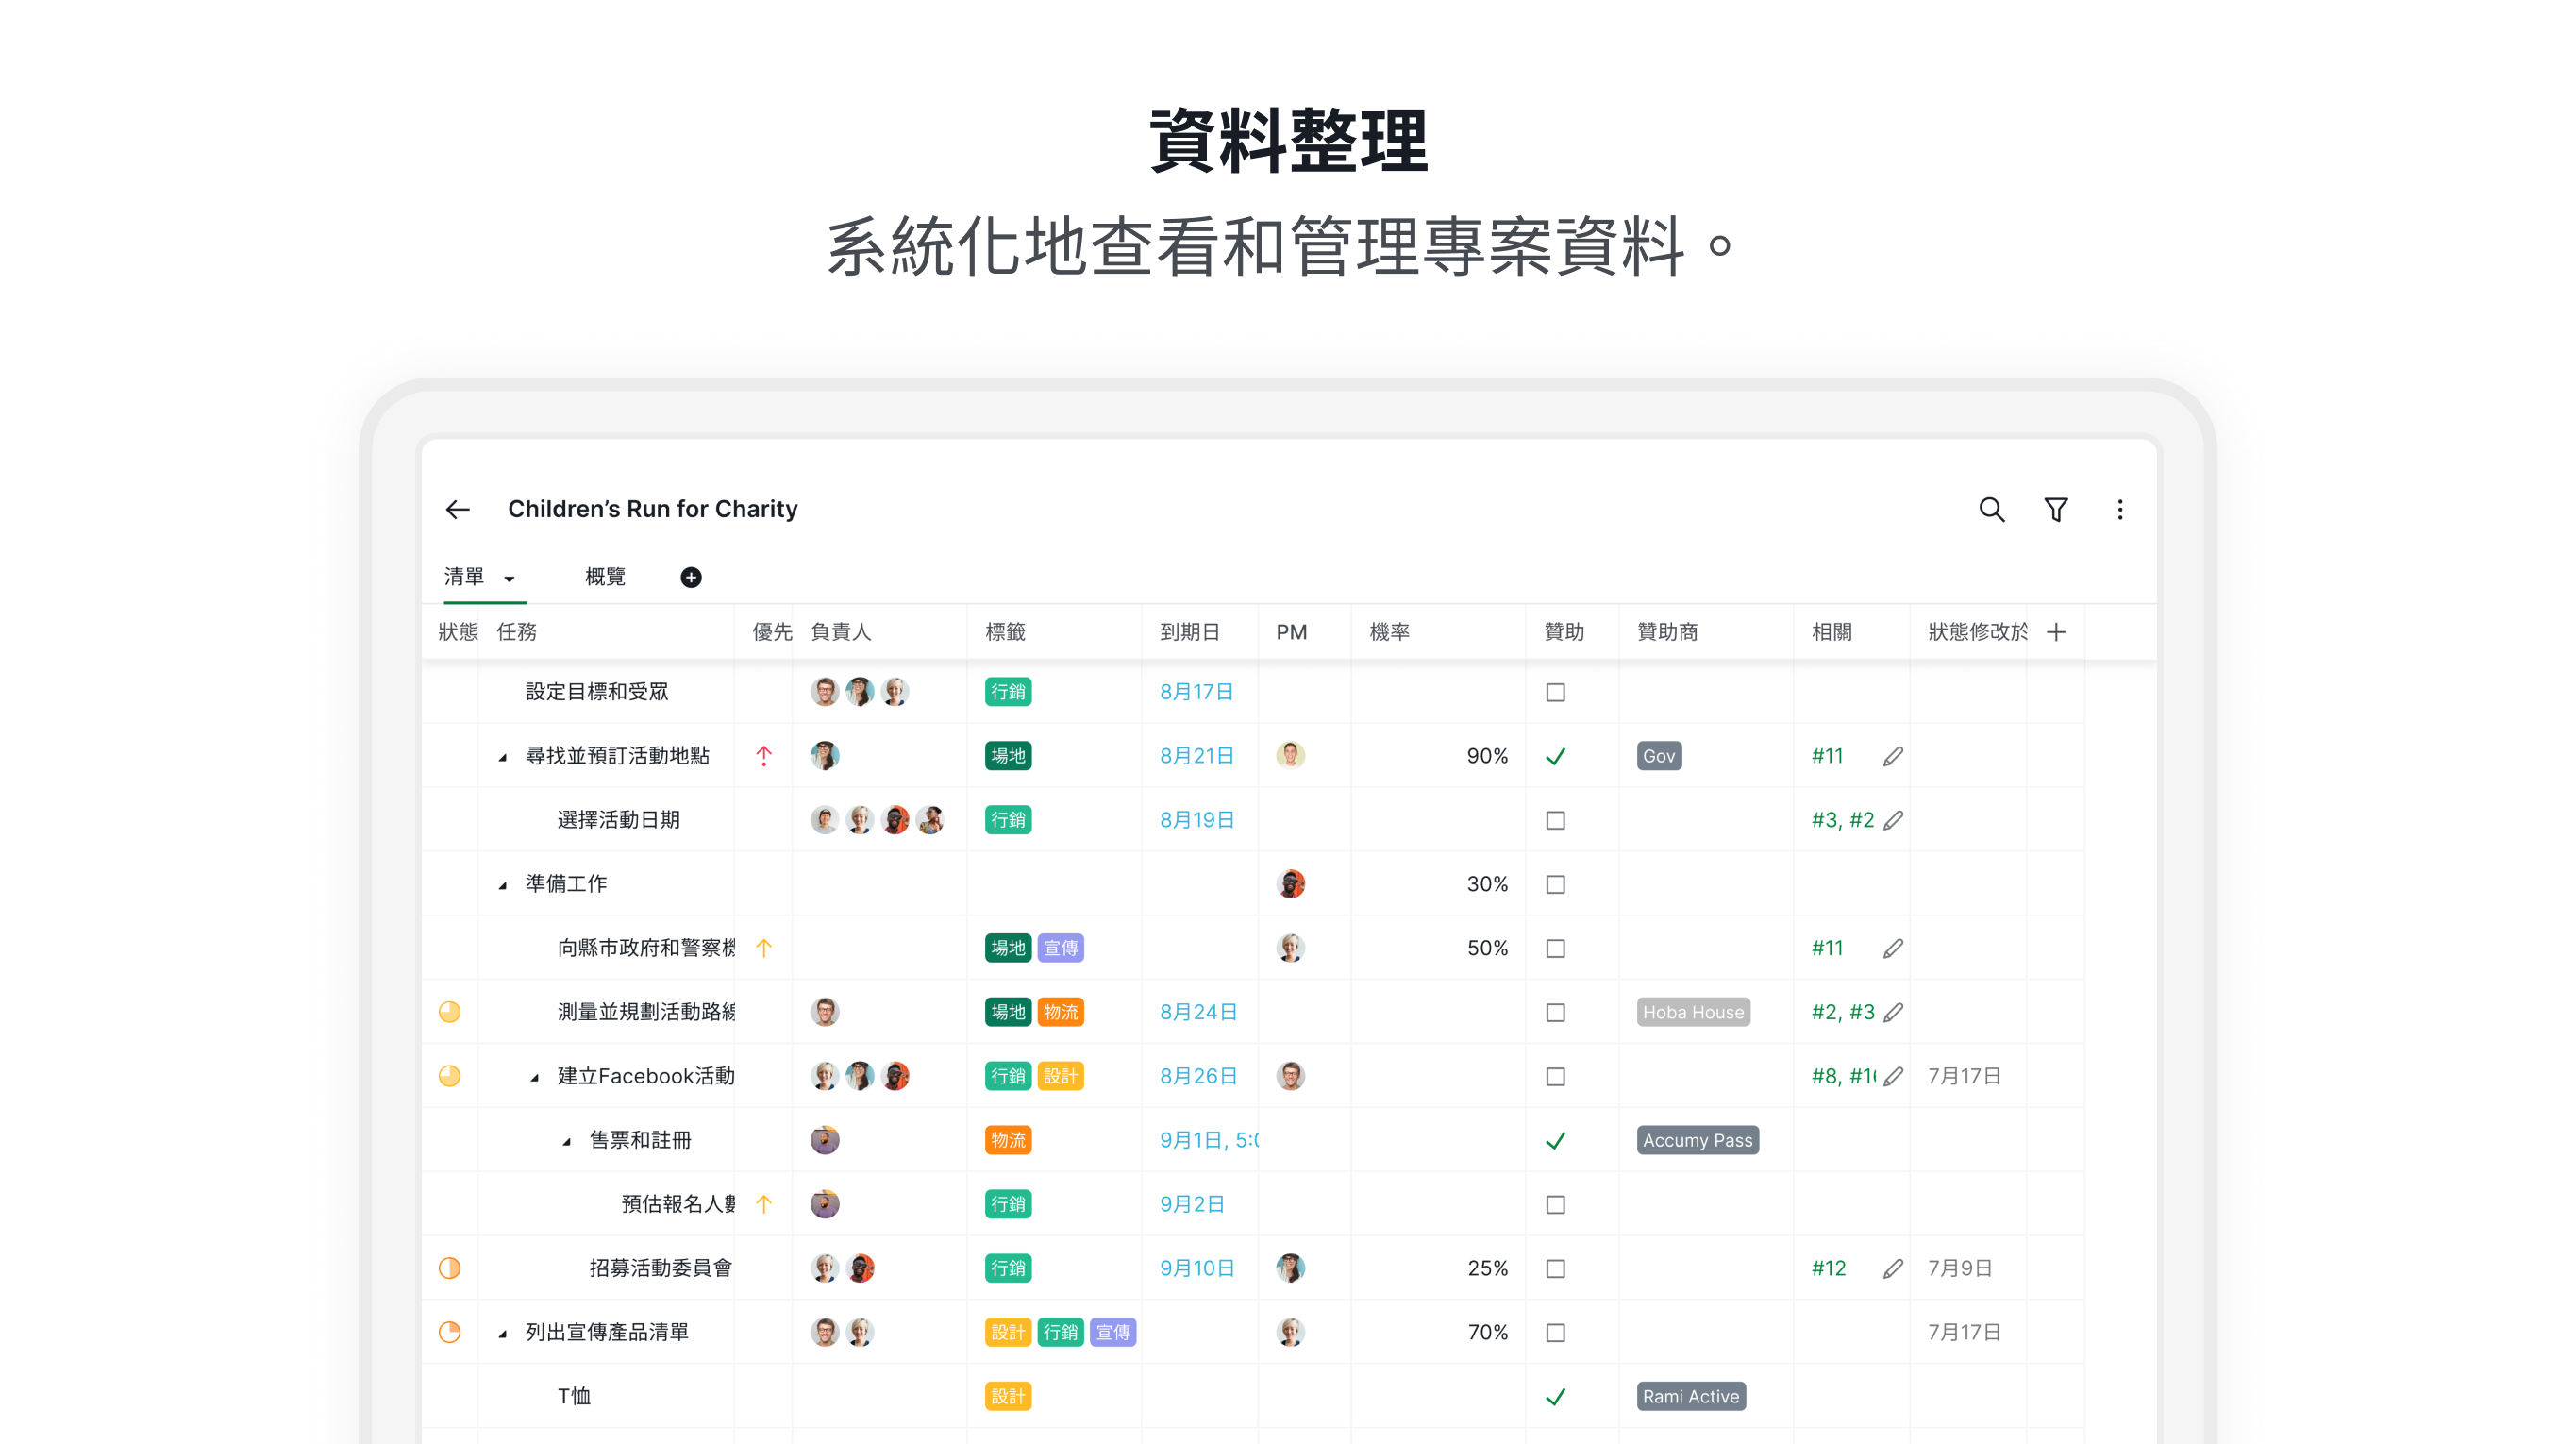The height and width of the screenshot is (1444, 2576).
Task: Check sponsorship box for 選擇活動日期
Action: pos(1555,820)
